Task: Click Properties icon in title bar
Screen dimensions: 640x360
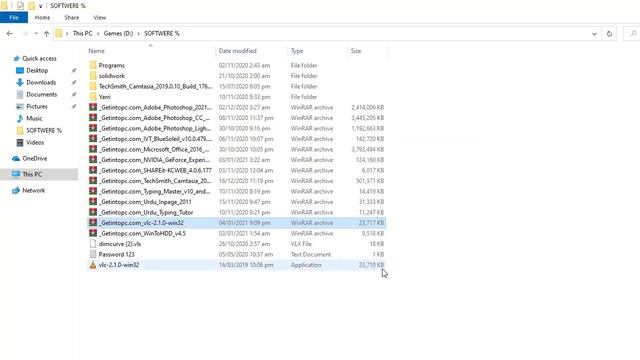Action: [x=20, y=6]
